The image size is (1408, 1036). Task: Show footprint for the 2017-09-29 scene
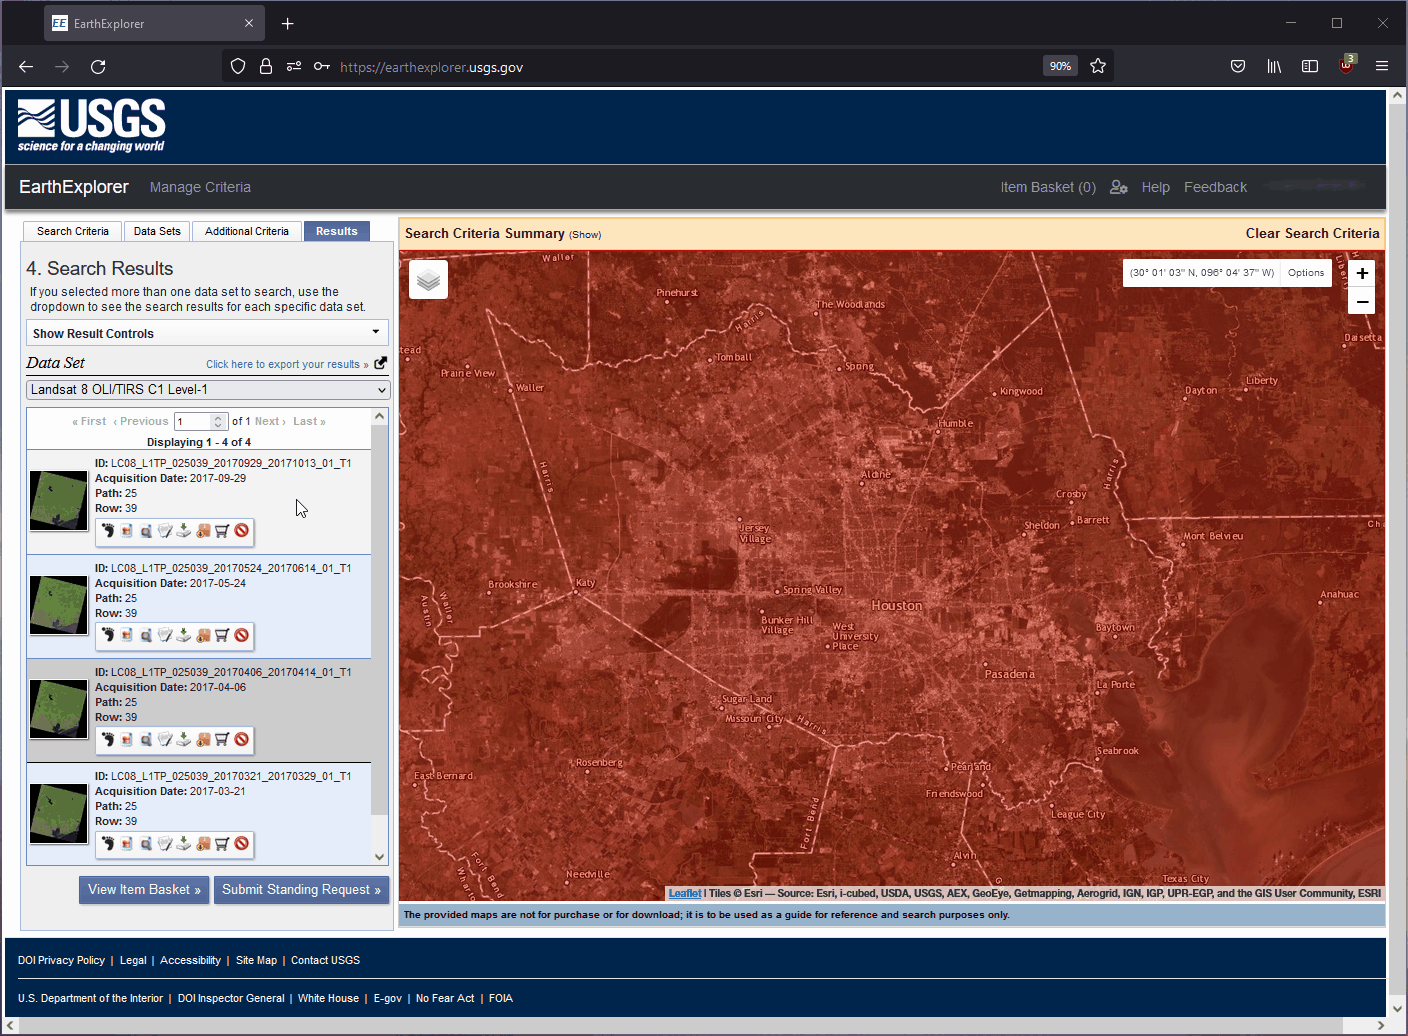click(x=109, y=530)
